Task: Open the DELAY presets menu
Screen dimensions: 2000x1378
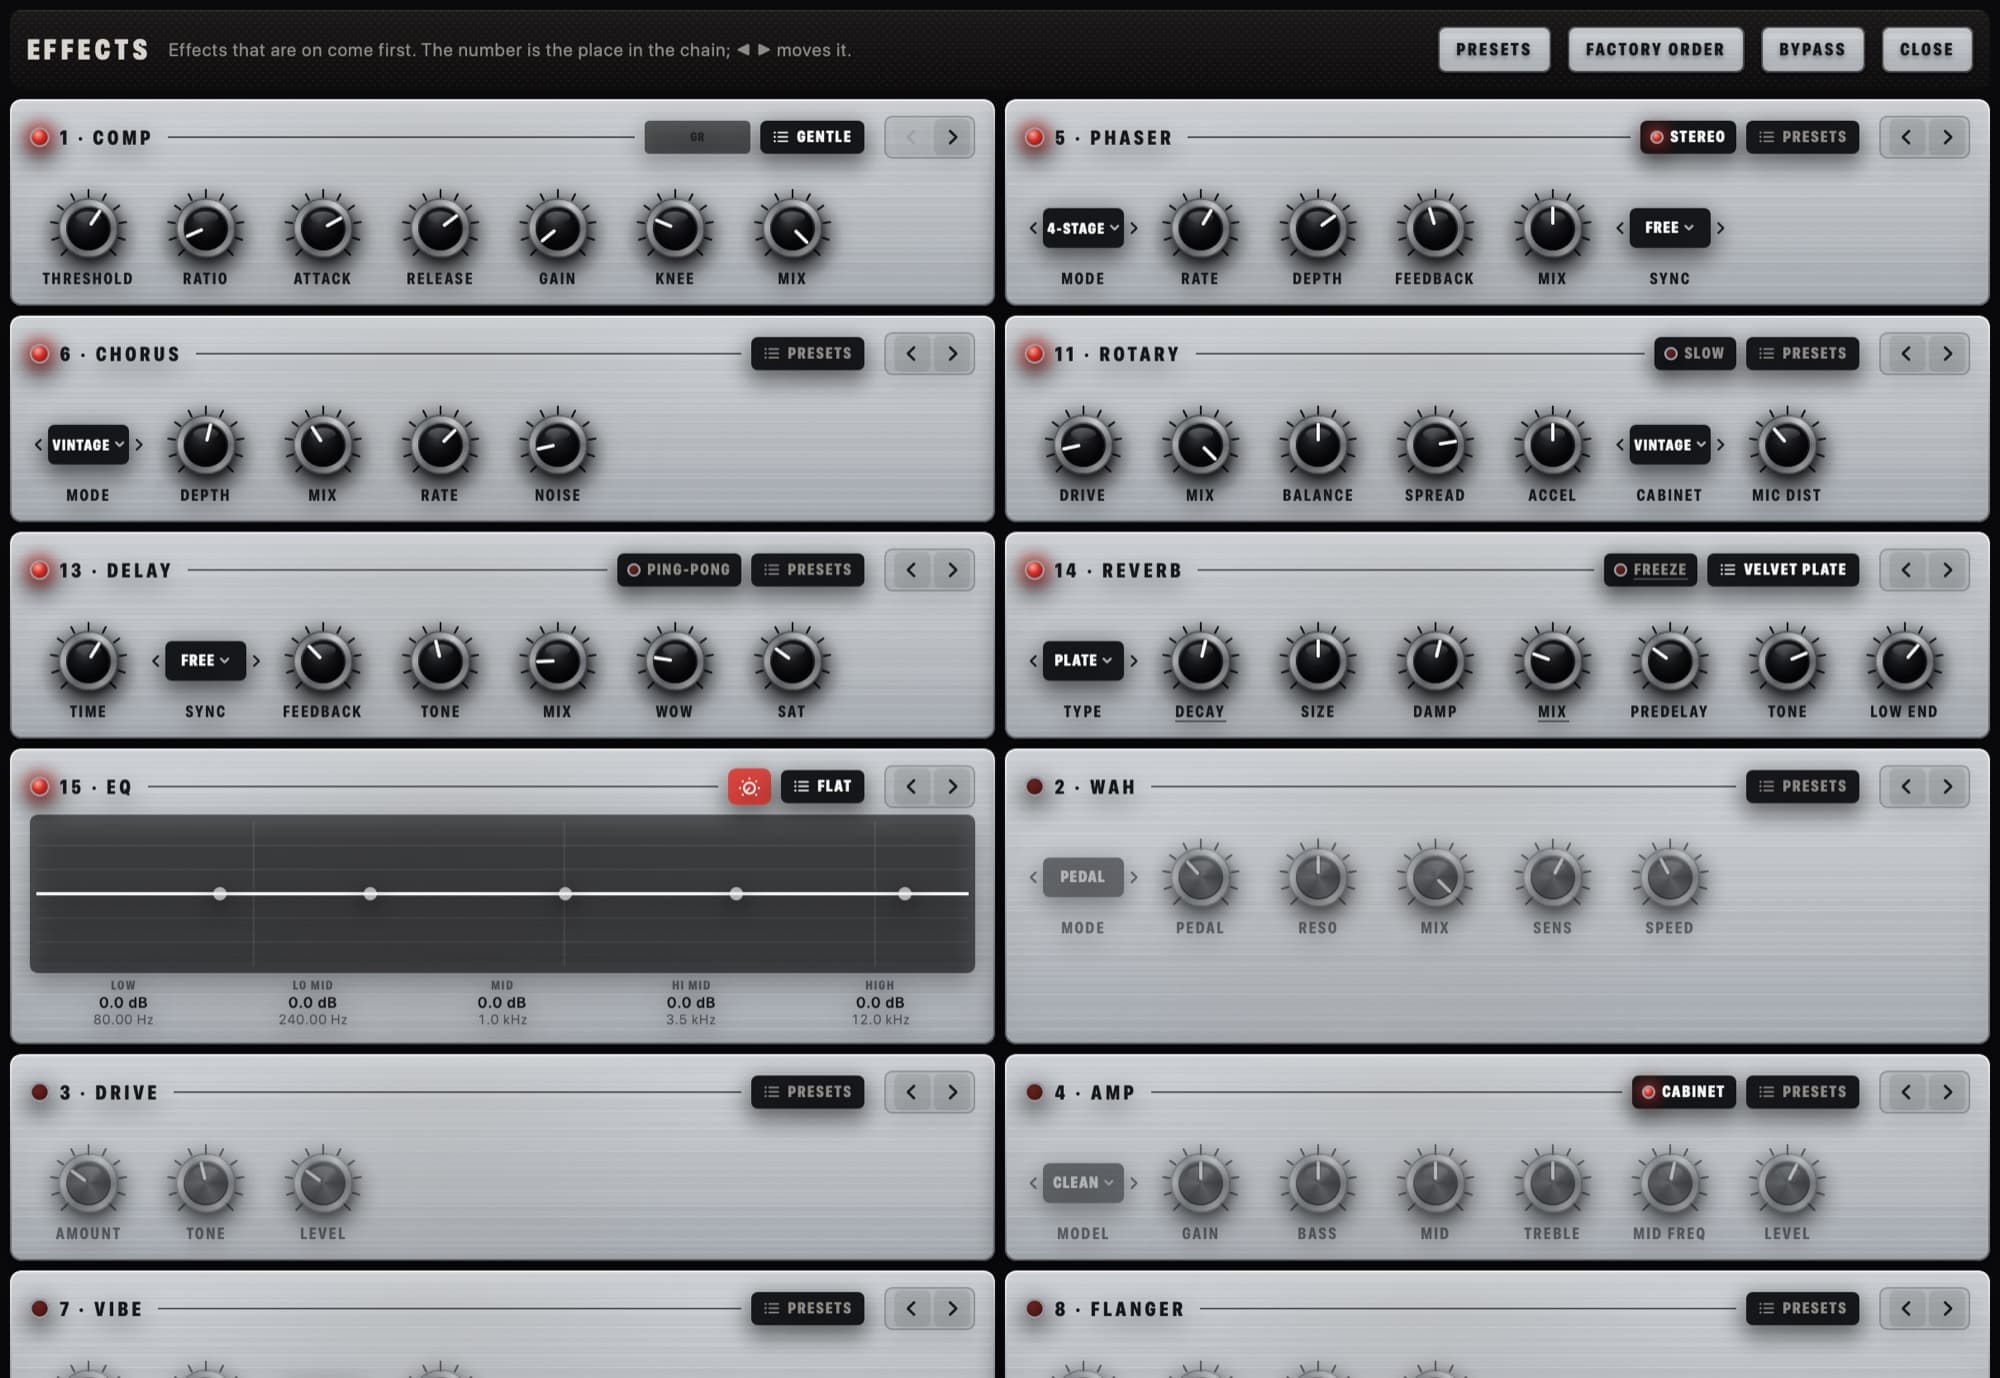Action: point(807,570)
